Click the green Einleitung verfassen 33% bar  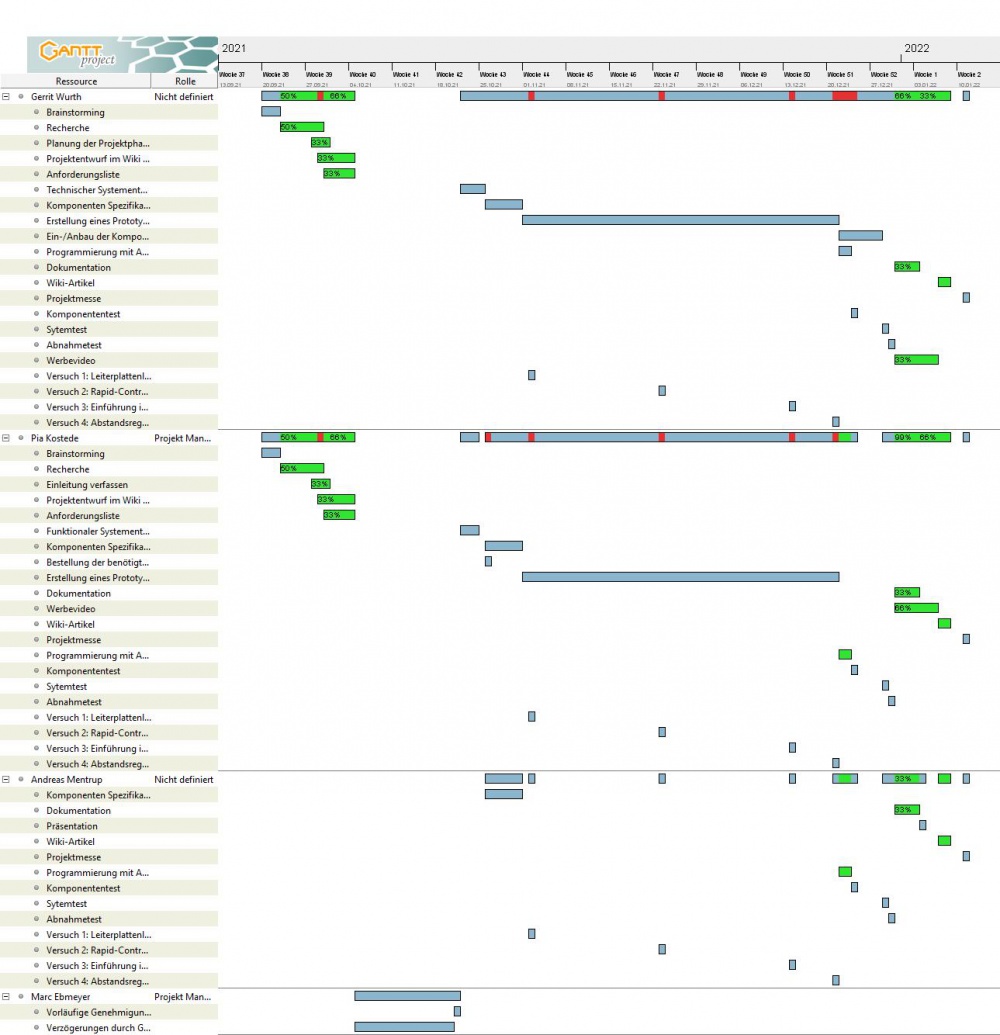click(320, 484)
